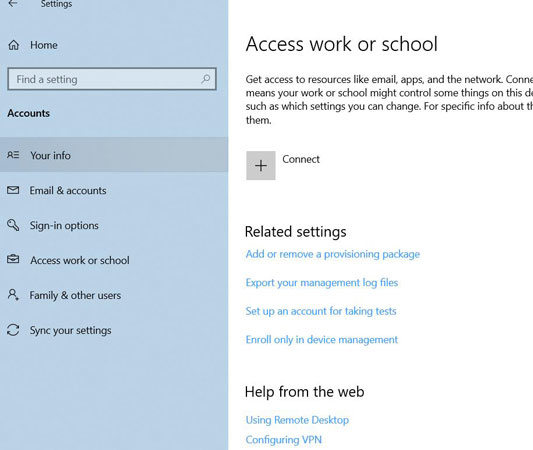Go back with the arrow next to Settings
The width and height of the screenshot is (533, 450).
[13, 4]
